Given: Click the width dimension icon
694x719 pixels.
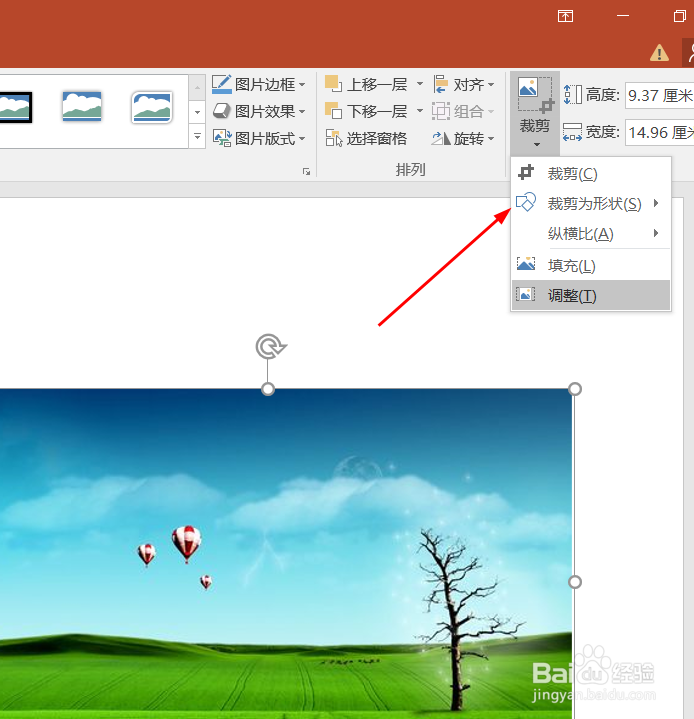Looking at the screenshot, I should click(572, 132).
